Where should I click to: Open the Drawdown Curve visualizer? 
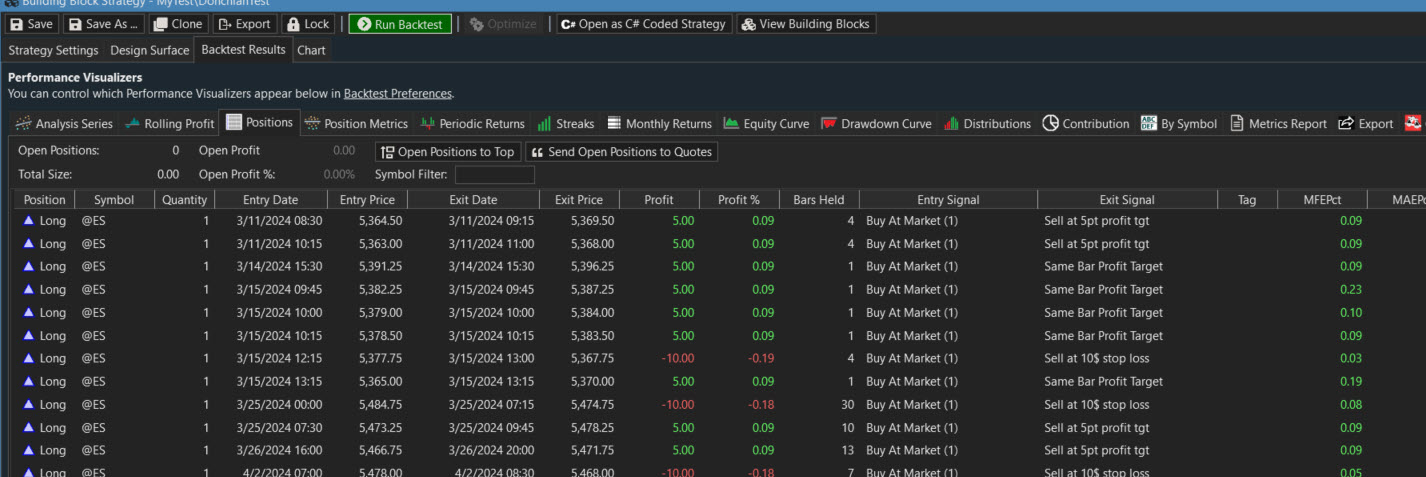pyautogui.click(x=875, y=124)
